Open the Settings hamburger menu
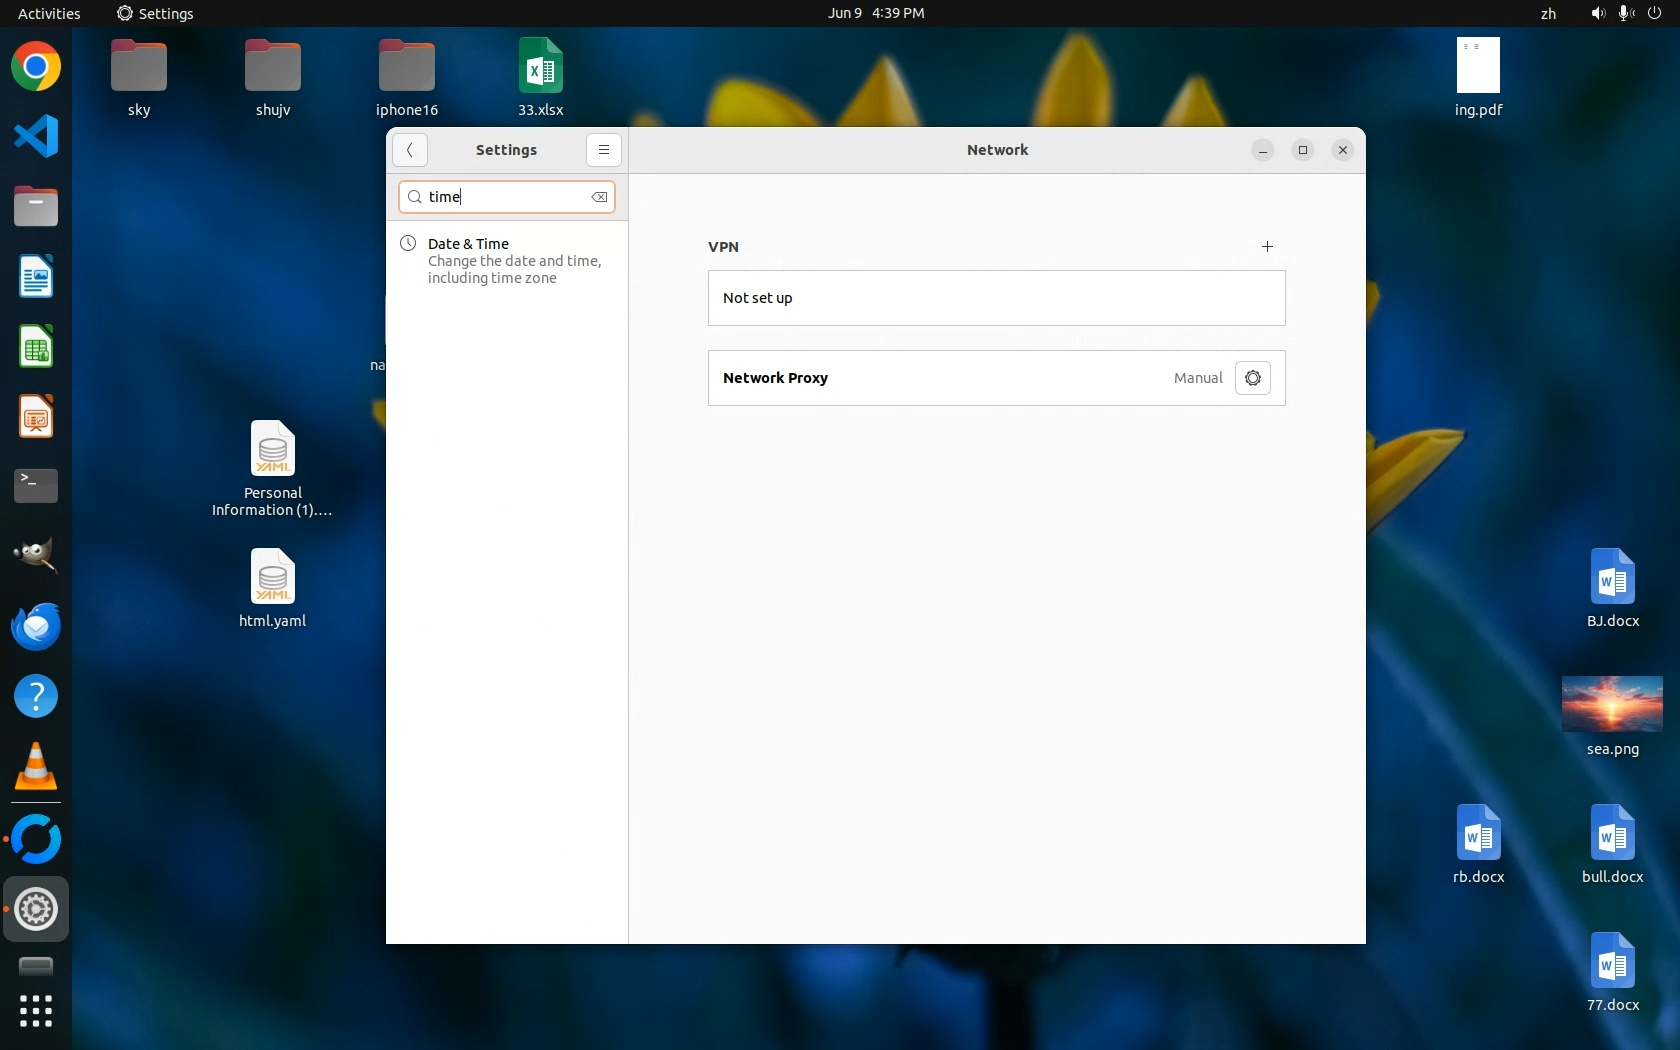1680x1050 pixels. [x=603, y=150]
